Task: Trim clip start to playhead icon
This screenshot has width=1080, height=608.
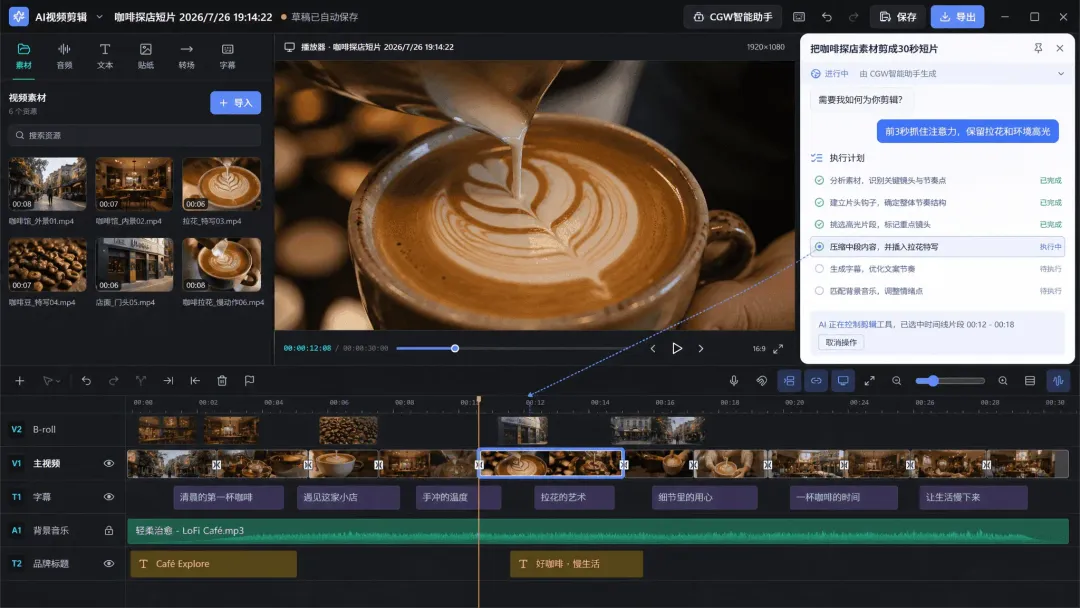Action: pos(195,381)
